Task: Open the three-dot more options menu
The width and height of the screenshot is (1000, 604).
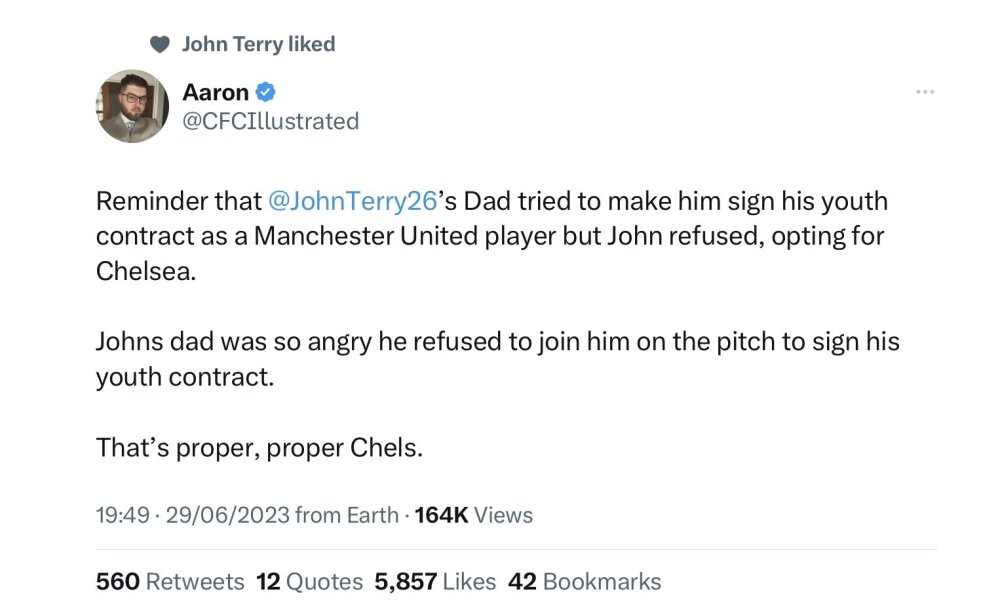Action: click(x=925, y=92)
